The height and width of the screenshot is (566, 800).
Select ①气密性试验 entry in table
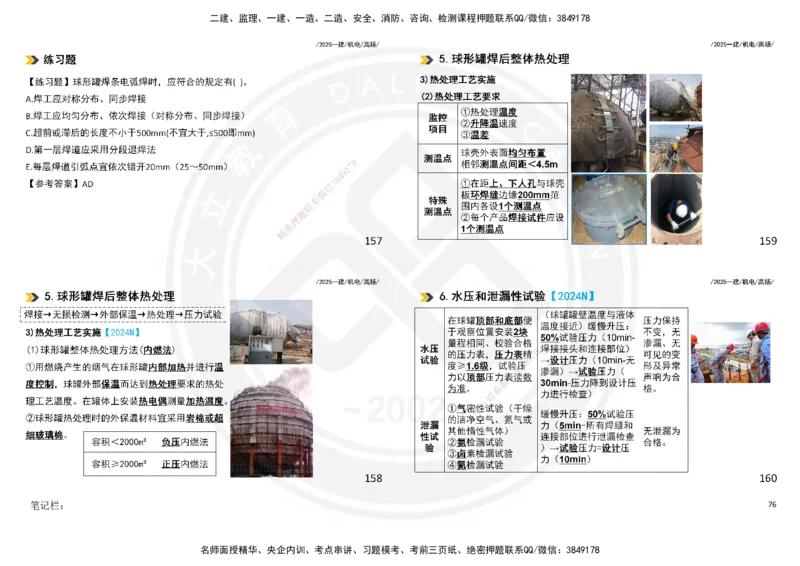[x=489, y=420]
